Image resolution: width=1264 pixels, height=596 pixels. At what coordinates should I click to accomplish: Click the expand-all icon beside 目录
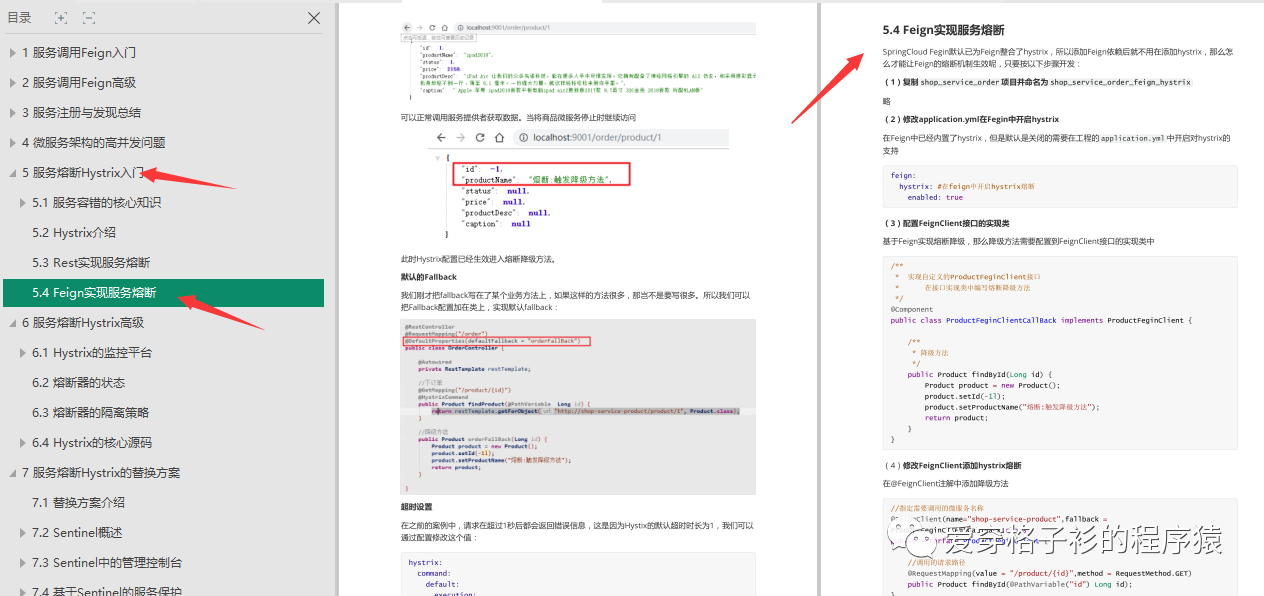[61, 17]
